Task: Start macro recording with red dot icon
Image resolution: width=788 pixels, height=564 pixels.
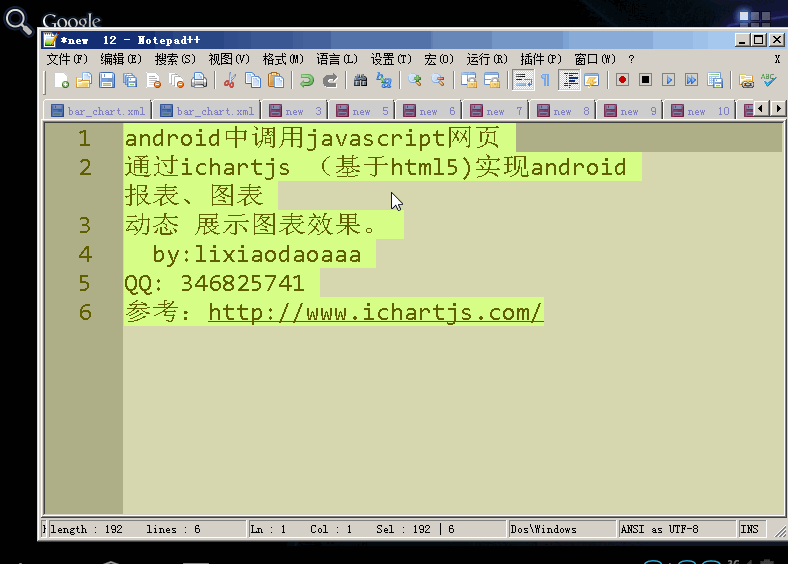Action: pyautogui.click(x=622, y=80)
